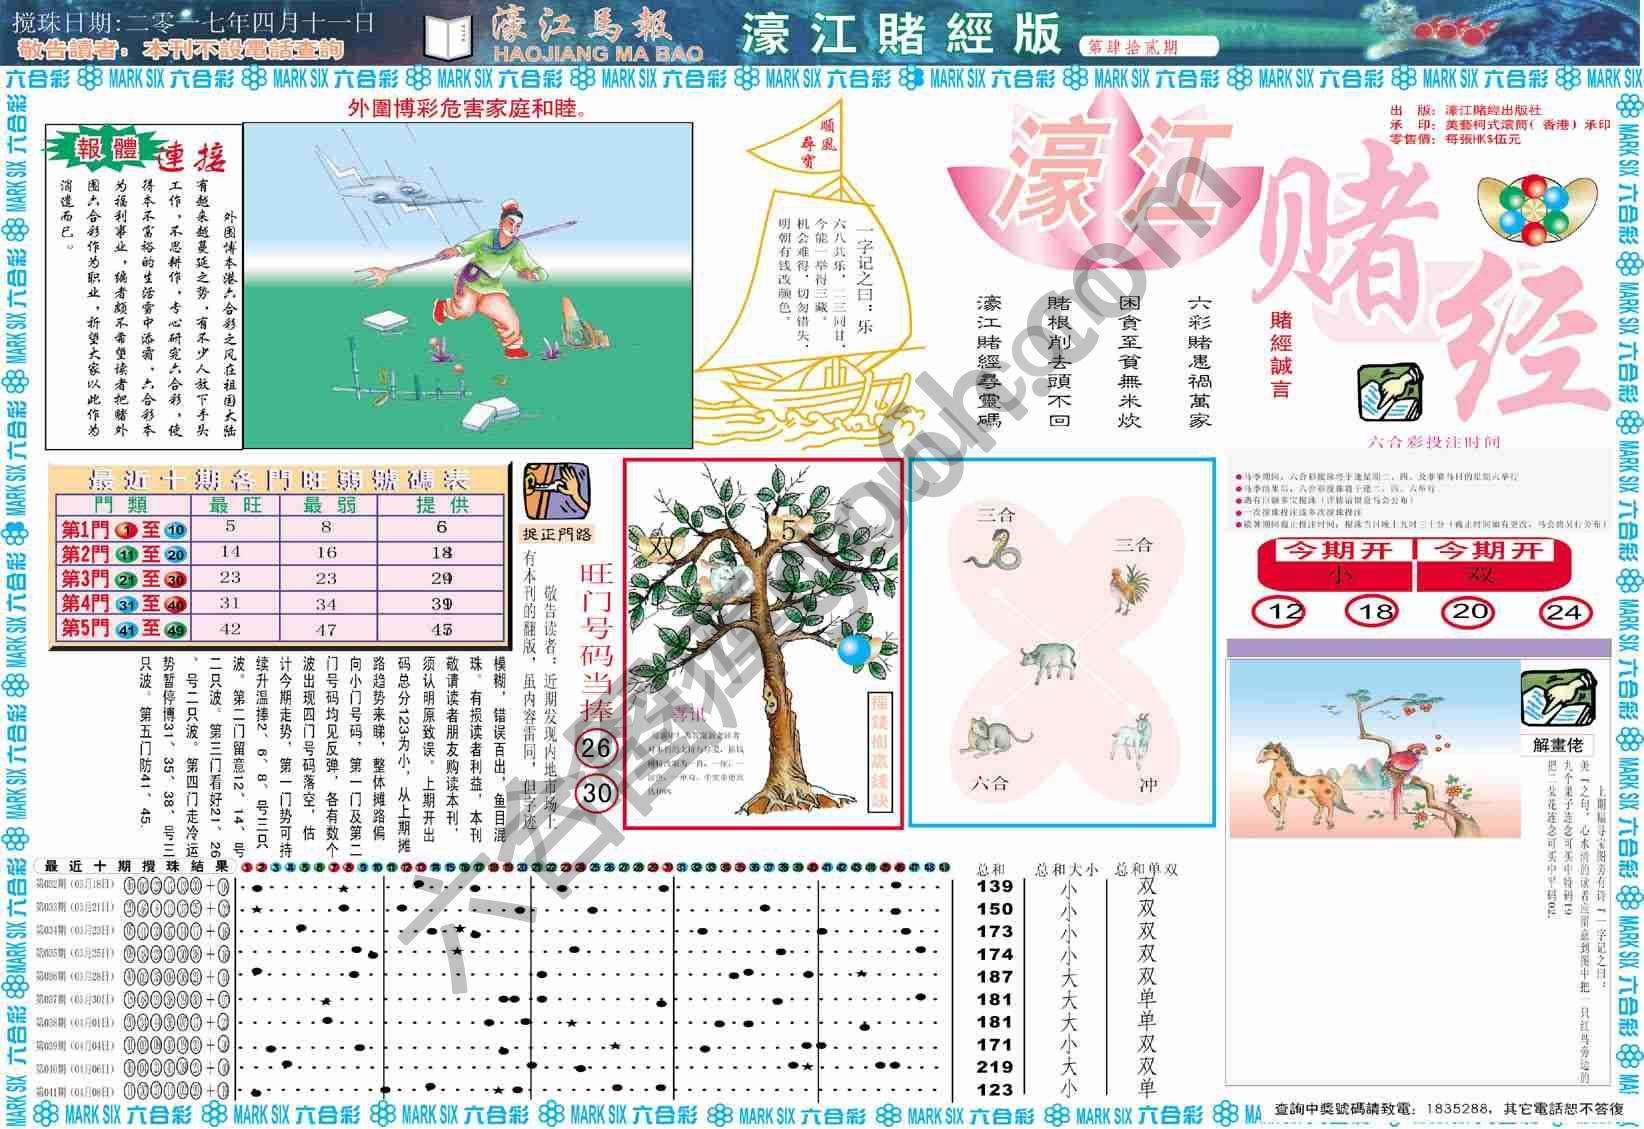Viewport: 1644px width, 1129px height.
Task: Click the circled number 30
Action: pyautogui.click(x=597, y=794)
